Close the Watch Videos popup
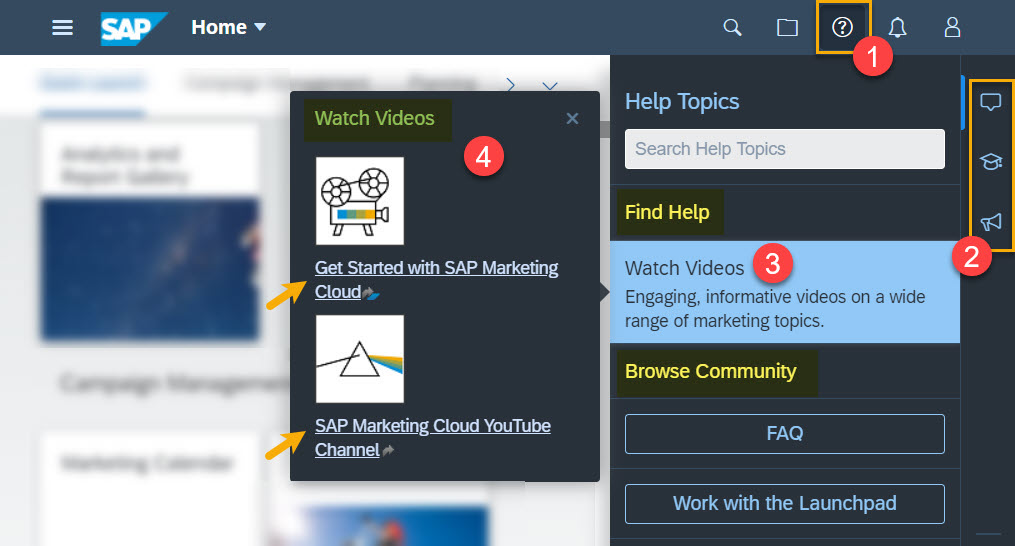The image size is (1015, 546). click(x=572, y=119)
